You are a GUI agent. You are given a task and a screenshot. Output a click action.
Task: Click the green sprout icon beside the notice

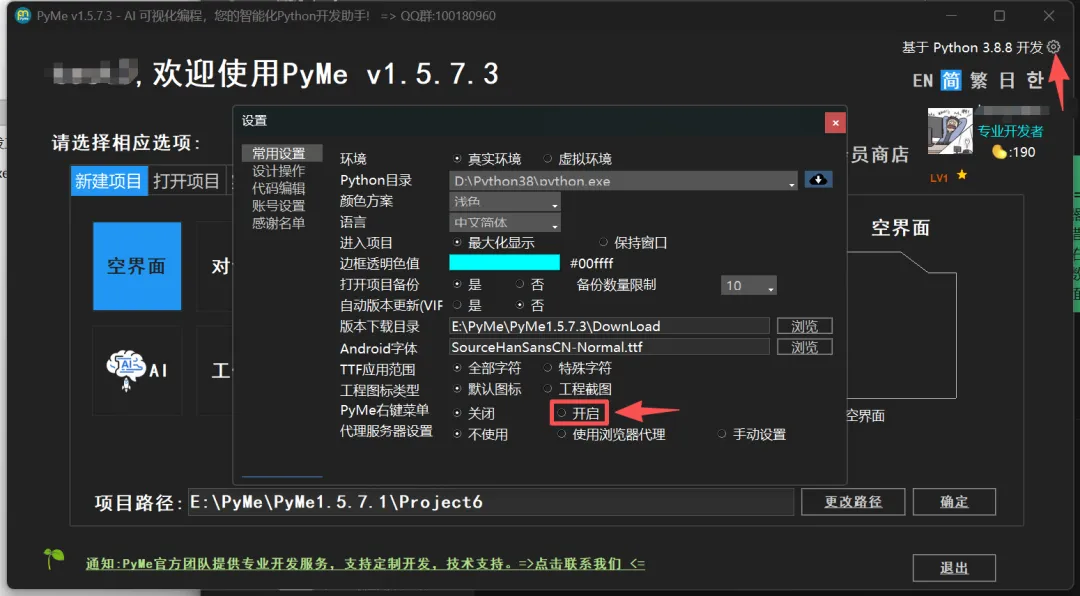coord(54,557)
